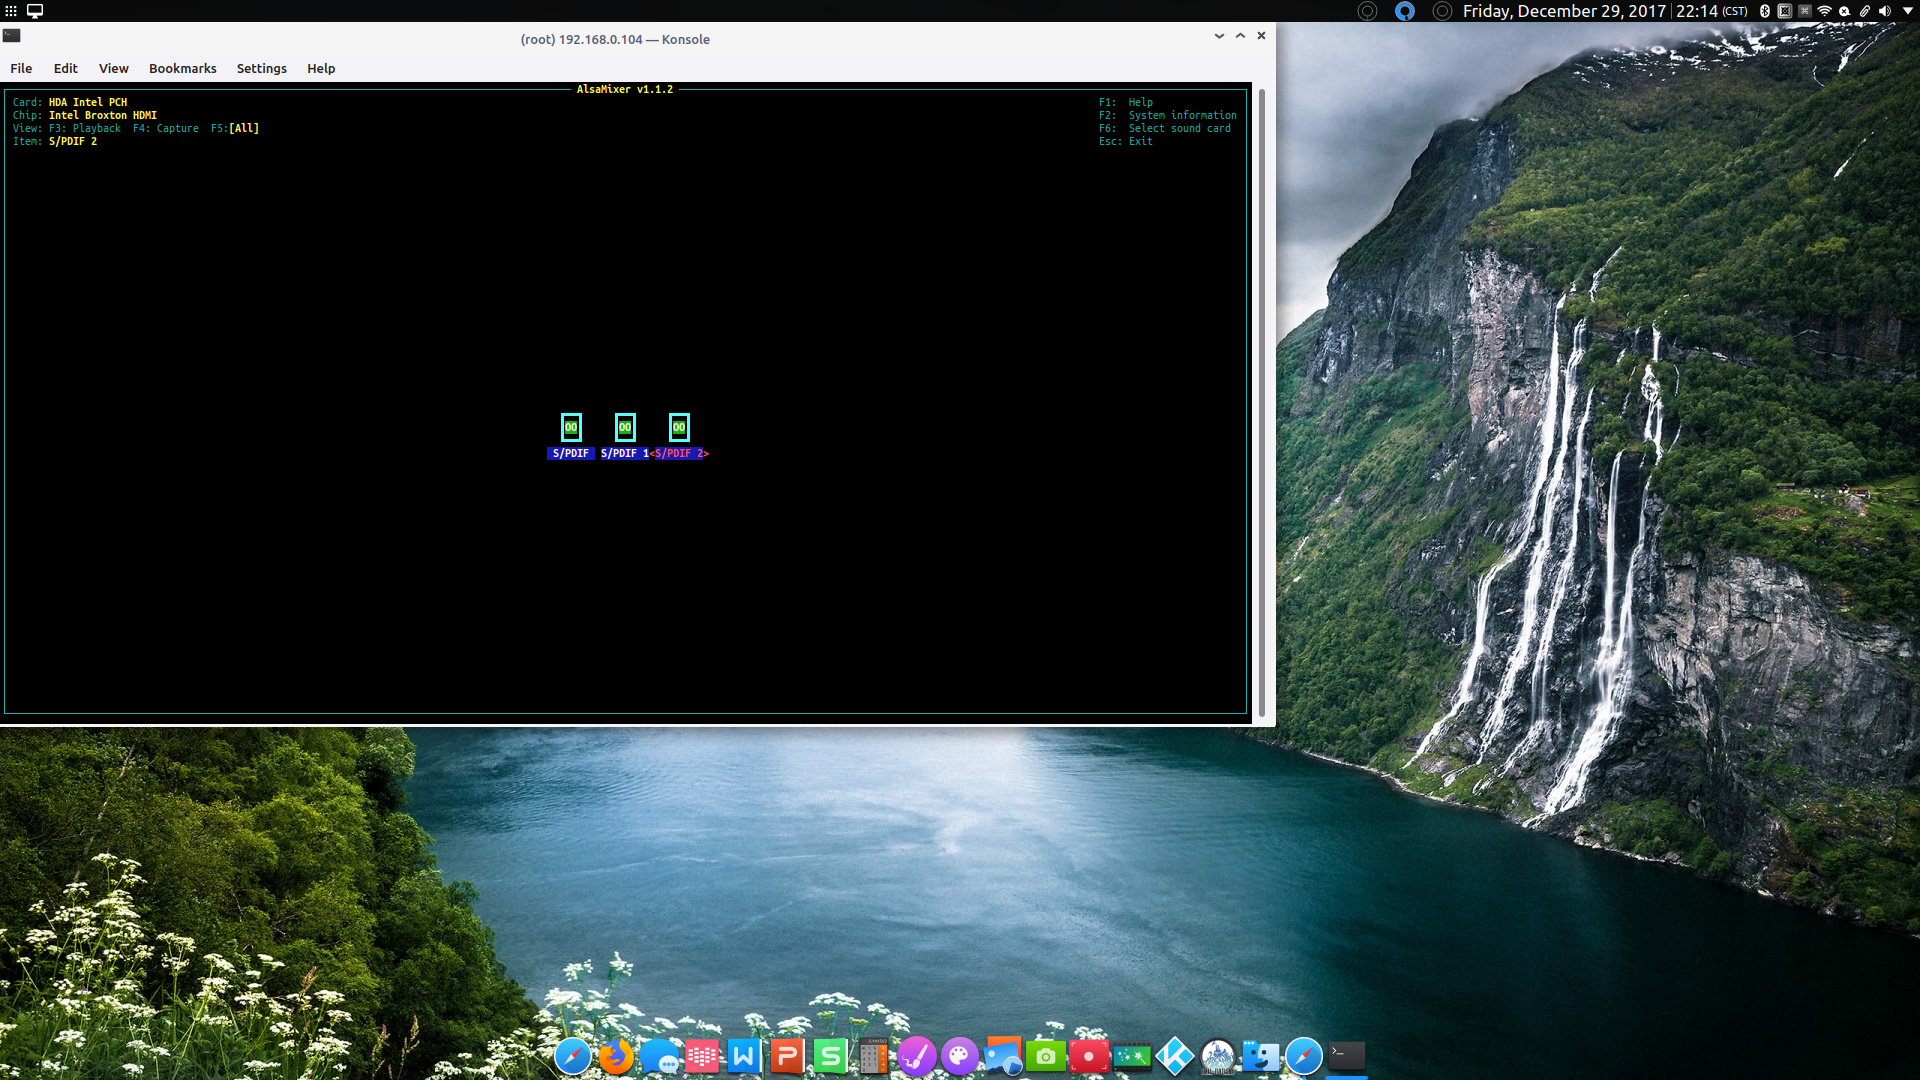
Task: Open the Wi-Fi network tray menu
Action: tap(1825, 11)
